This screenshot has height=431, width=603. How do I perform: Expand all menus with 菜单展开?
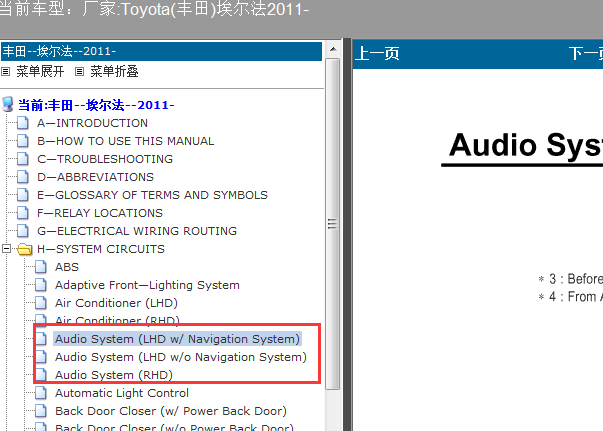tap(39, 72)
